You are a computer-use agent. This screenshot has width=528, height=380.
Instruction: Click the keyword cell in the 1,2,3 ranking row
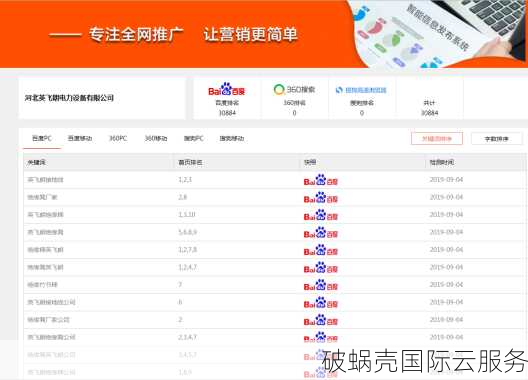[x=45, y=180]
